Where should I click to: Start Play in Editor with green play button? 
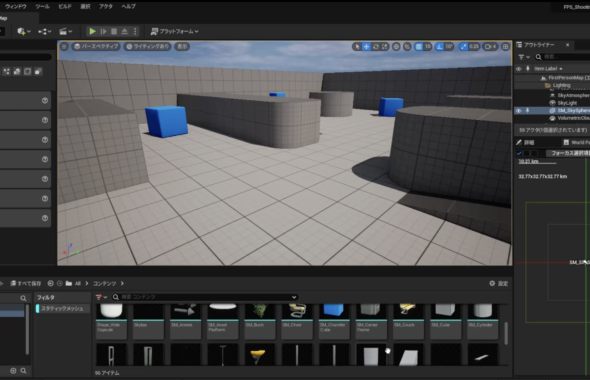pos(92,32)
